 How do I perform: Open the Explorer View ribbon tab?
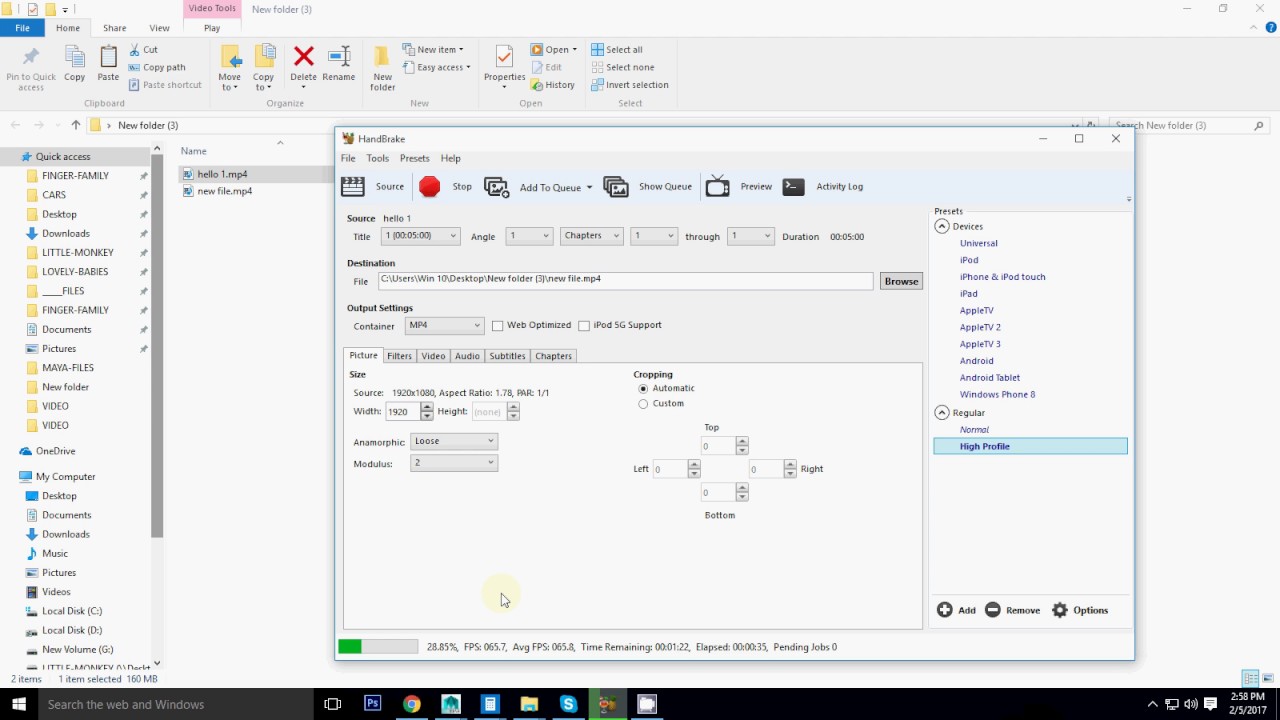pyautogui.click(x=159, y=28)
